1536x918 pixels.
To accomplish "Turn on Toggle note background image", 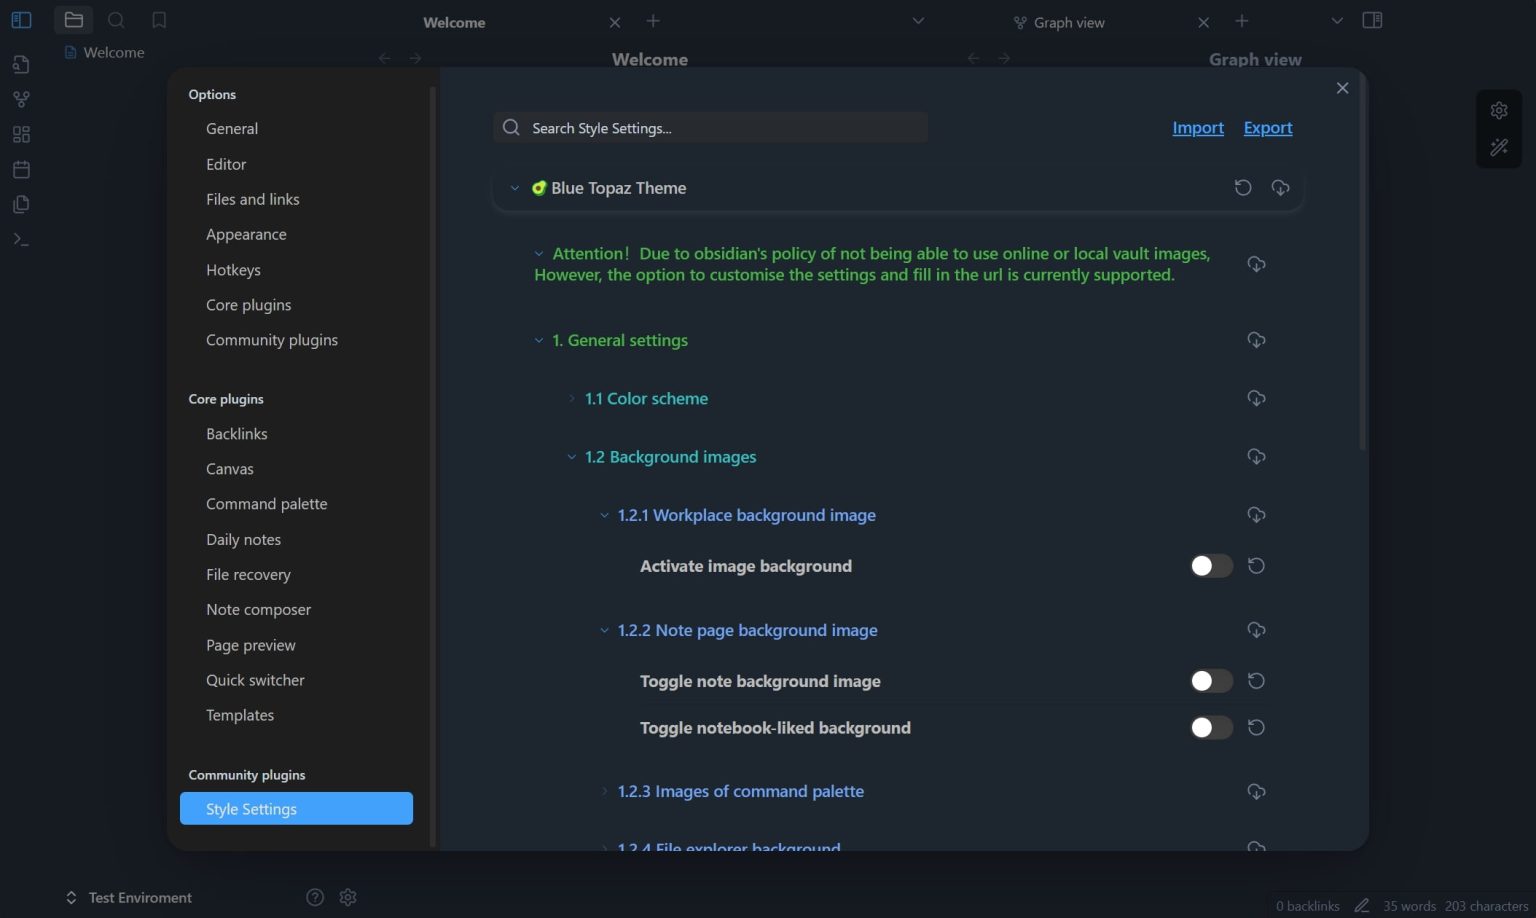I will coord(1210,680).
